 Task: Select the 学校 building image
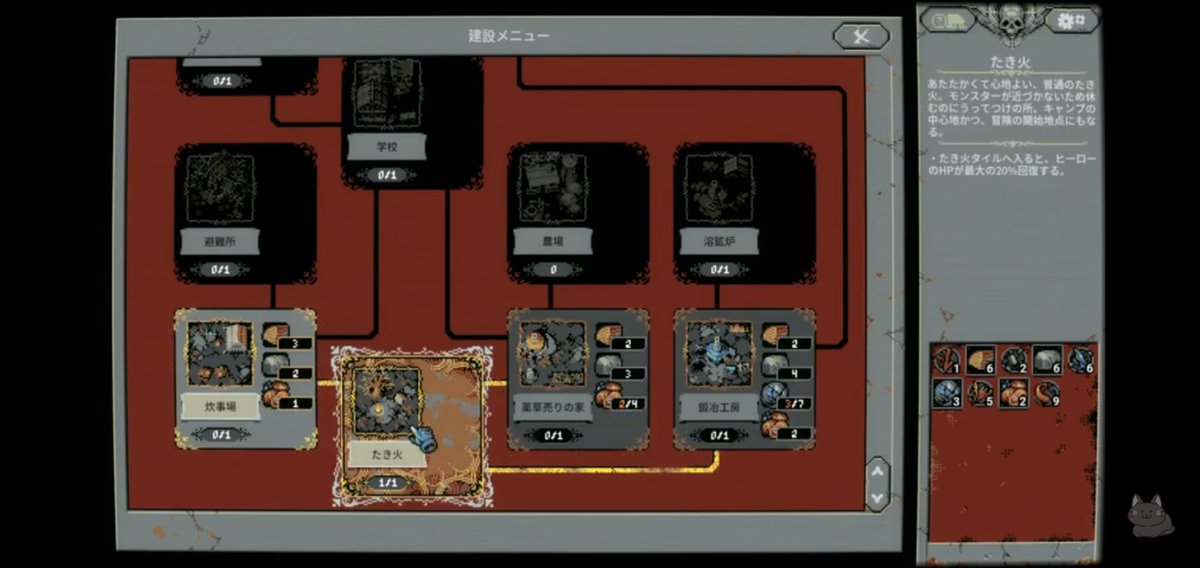click(x=388, y=93)
